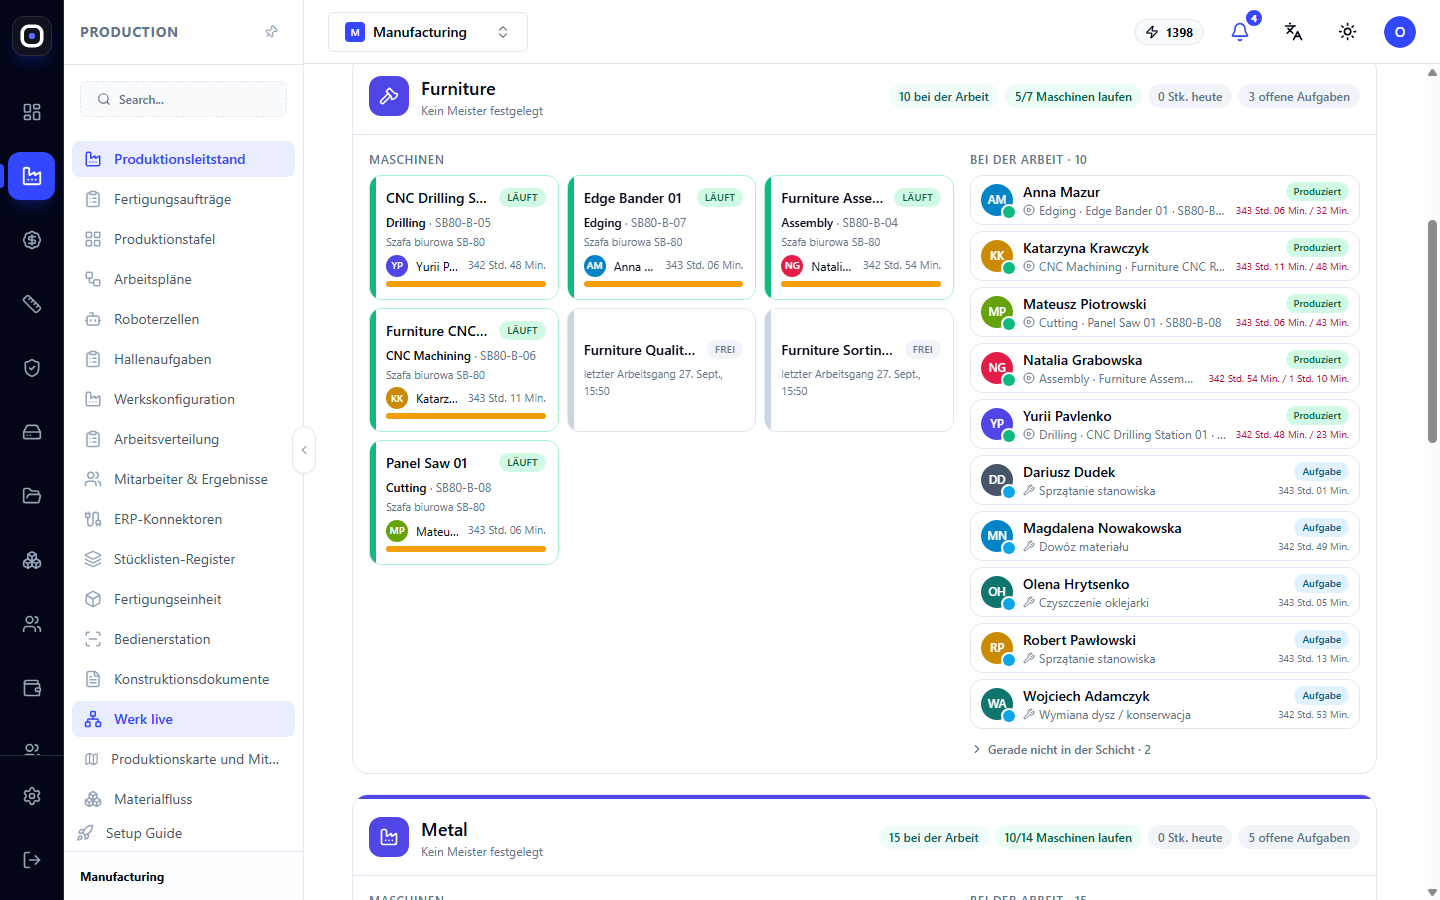Click '15 bei der Arbeit' badge in Metal
This screenshot has height=900, width=1440.
(x=933, y=838)
